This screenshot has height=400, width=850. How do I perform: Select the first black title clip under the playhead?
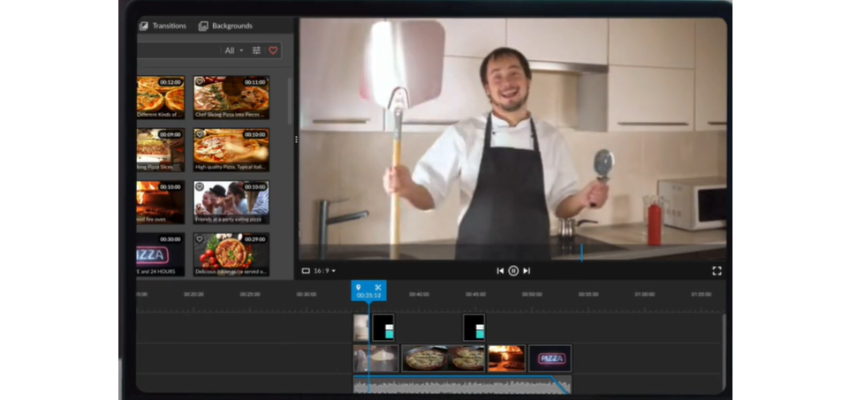click(384, 328)
